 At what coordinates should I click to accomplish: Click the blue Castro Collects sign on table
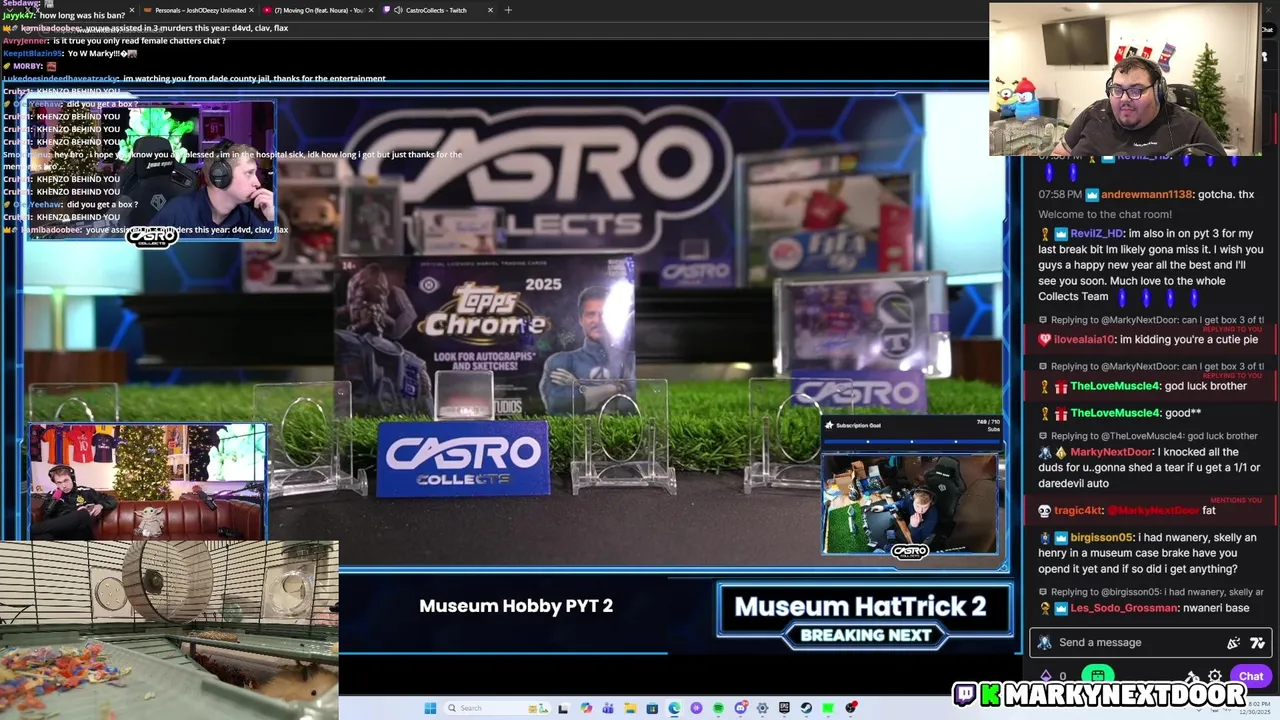point(462,458)
